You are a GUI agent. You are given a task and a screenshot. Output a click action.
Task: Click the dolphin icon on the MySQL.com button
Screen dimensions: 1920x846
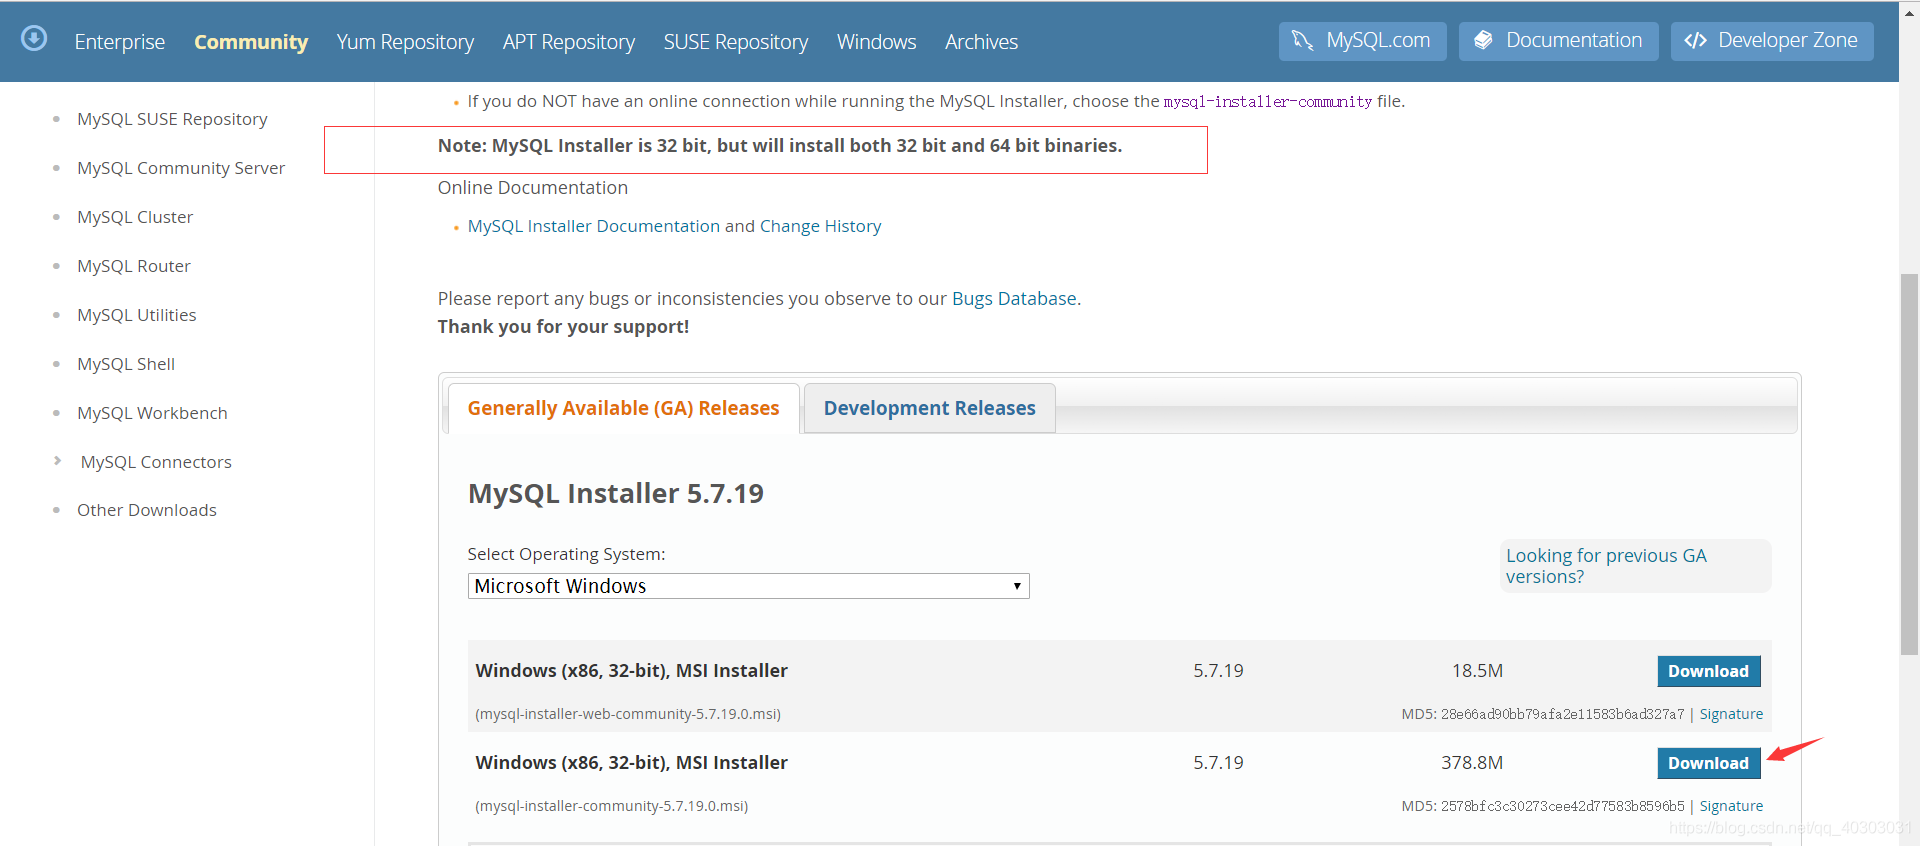tap(1302, 41)
